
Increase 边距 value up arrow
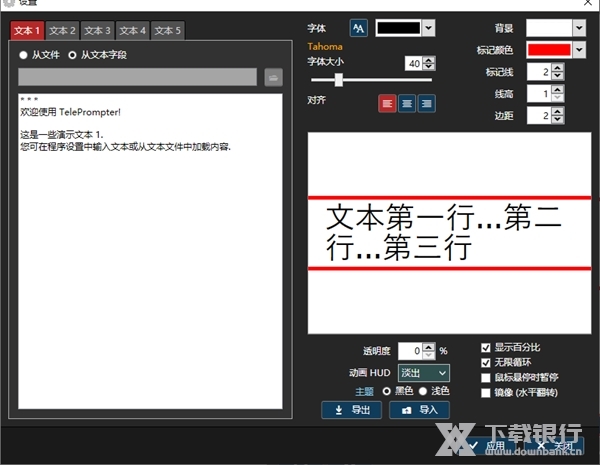[558, 111]
